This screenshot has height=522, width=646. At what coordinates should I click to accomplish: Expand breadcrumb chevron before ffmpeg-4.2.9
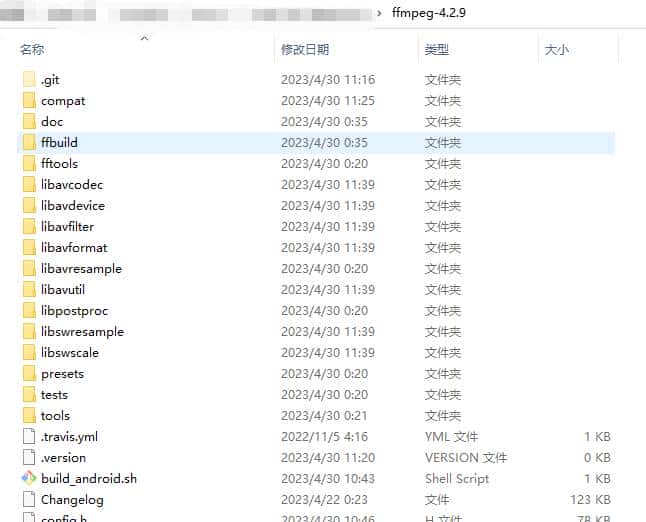379,13
